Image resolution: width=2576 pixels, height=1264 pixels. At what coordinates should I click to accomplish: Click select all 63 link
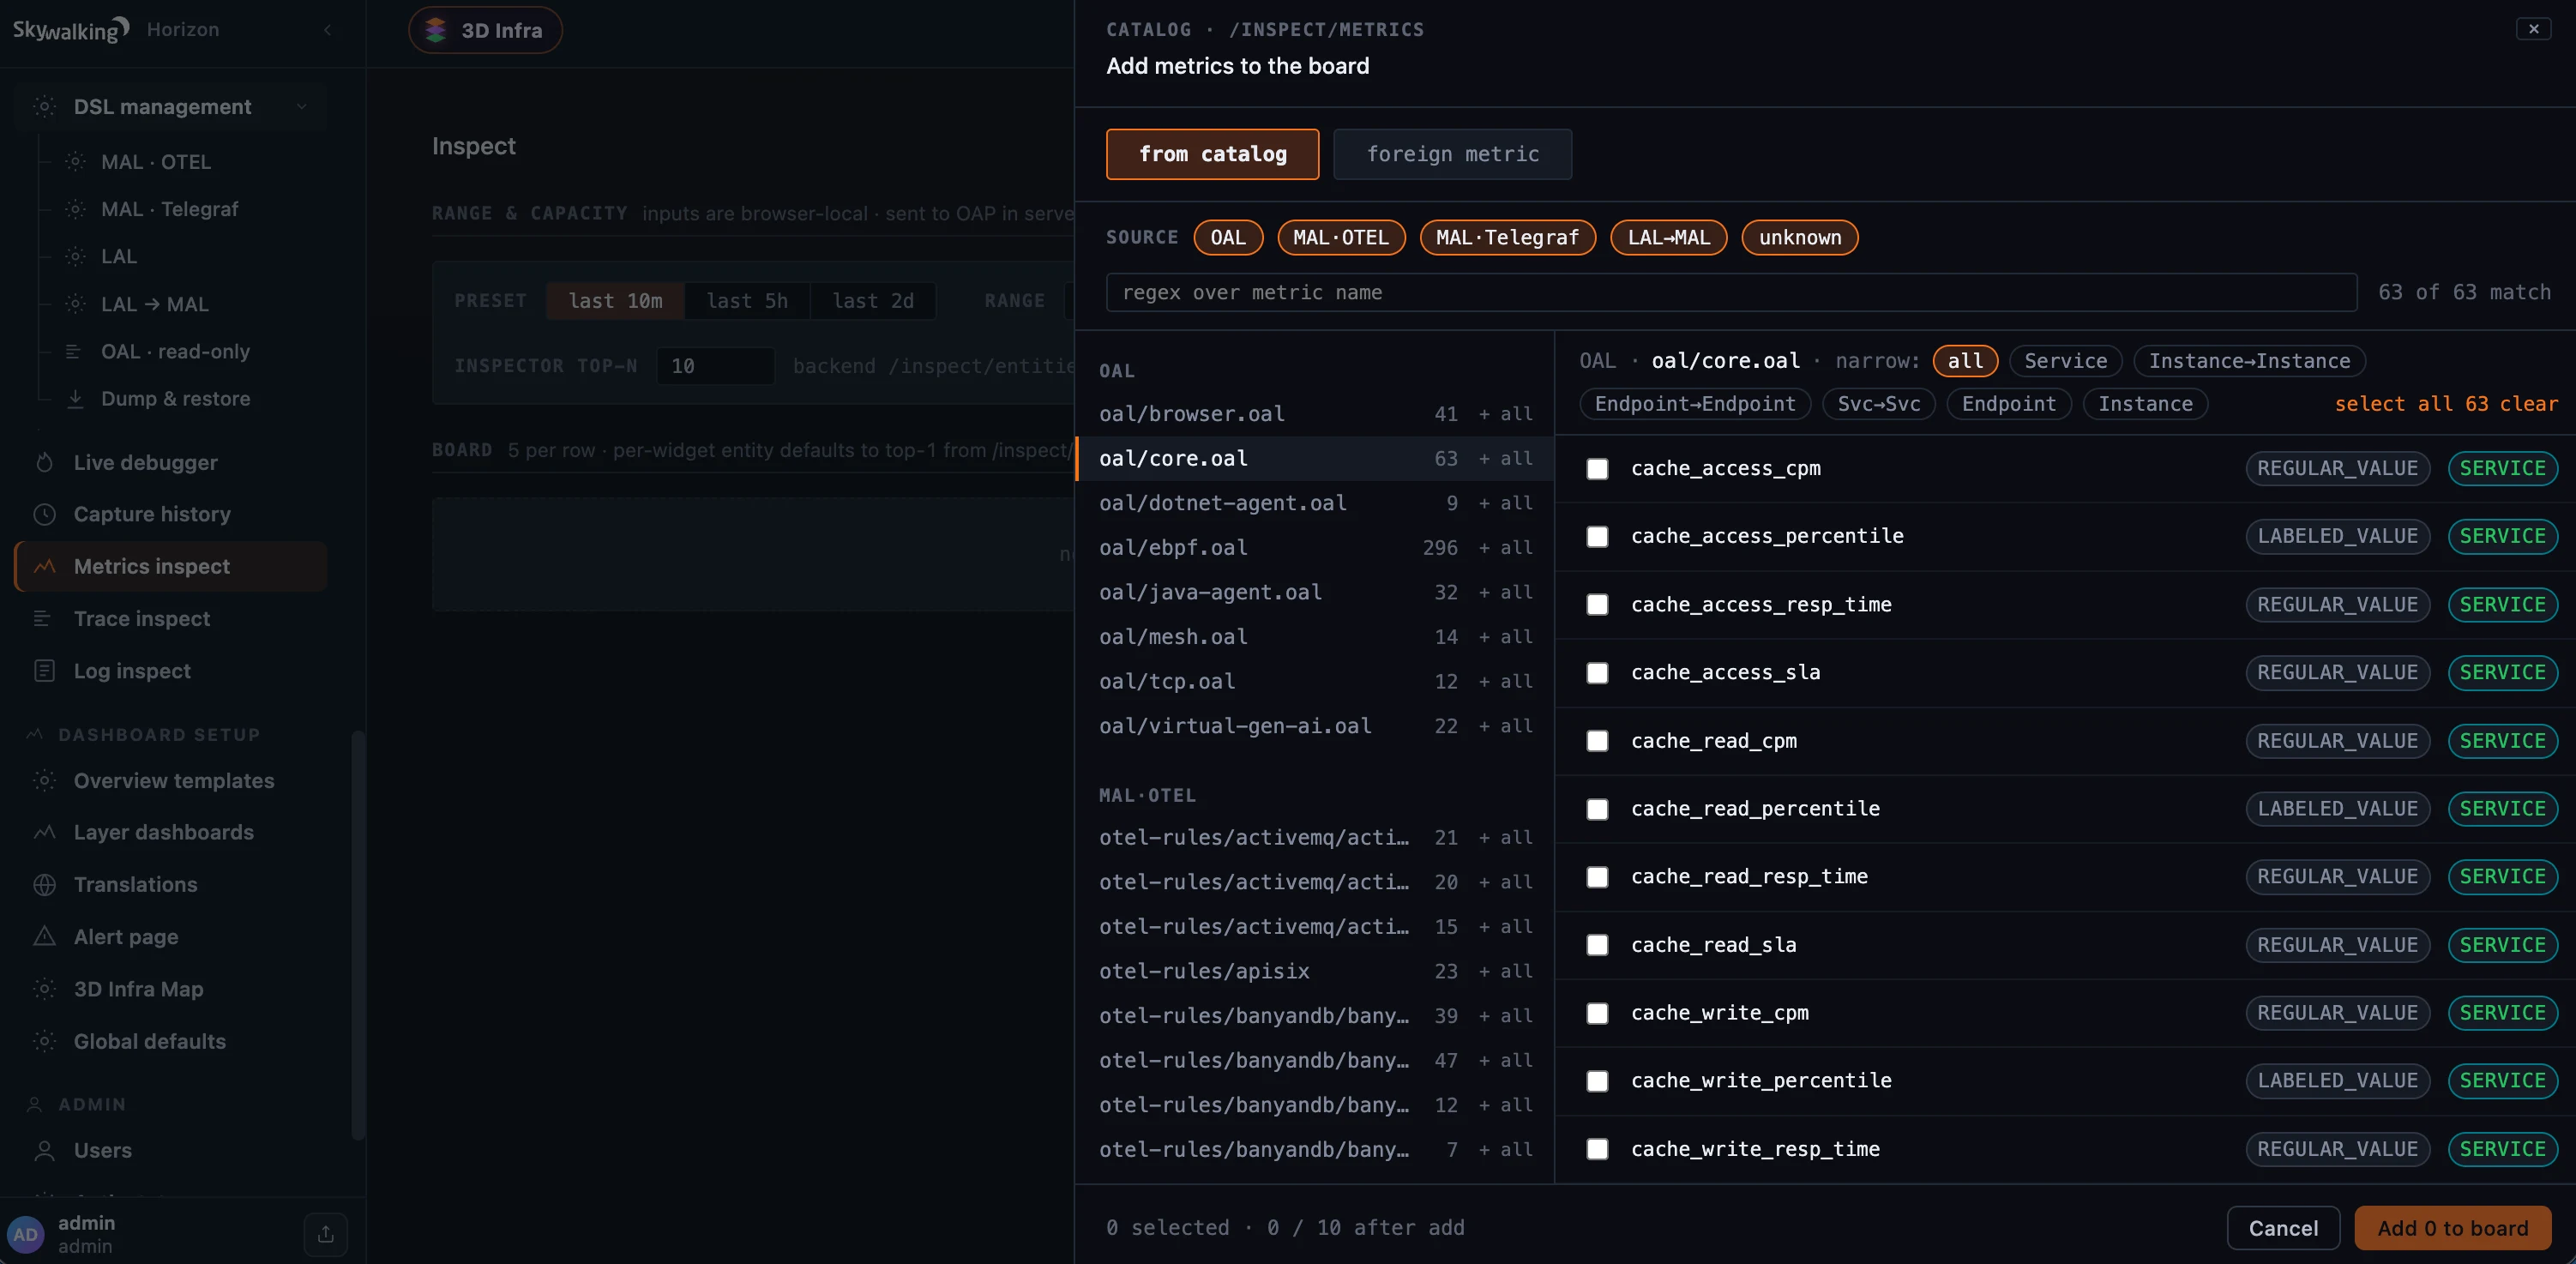(x=2411, y=403)
